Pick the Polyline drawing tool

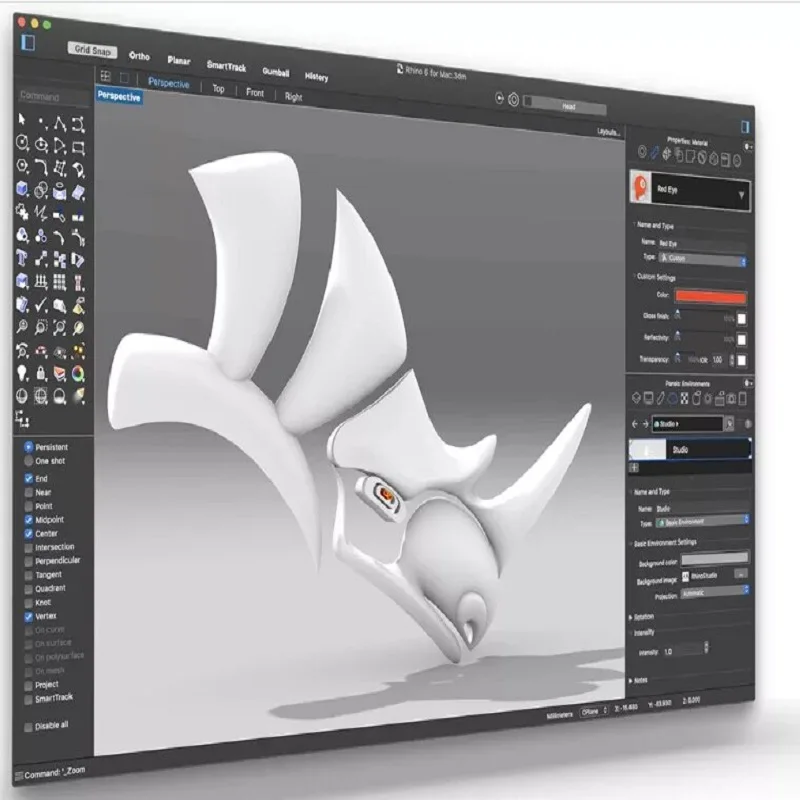pos(60,123)
